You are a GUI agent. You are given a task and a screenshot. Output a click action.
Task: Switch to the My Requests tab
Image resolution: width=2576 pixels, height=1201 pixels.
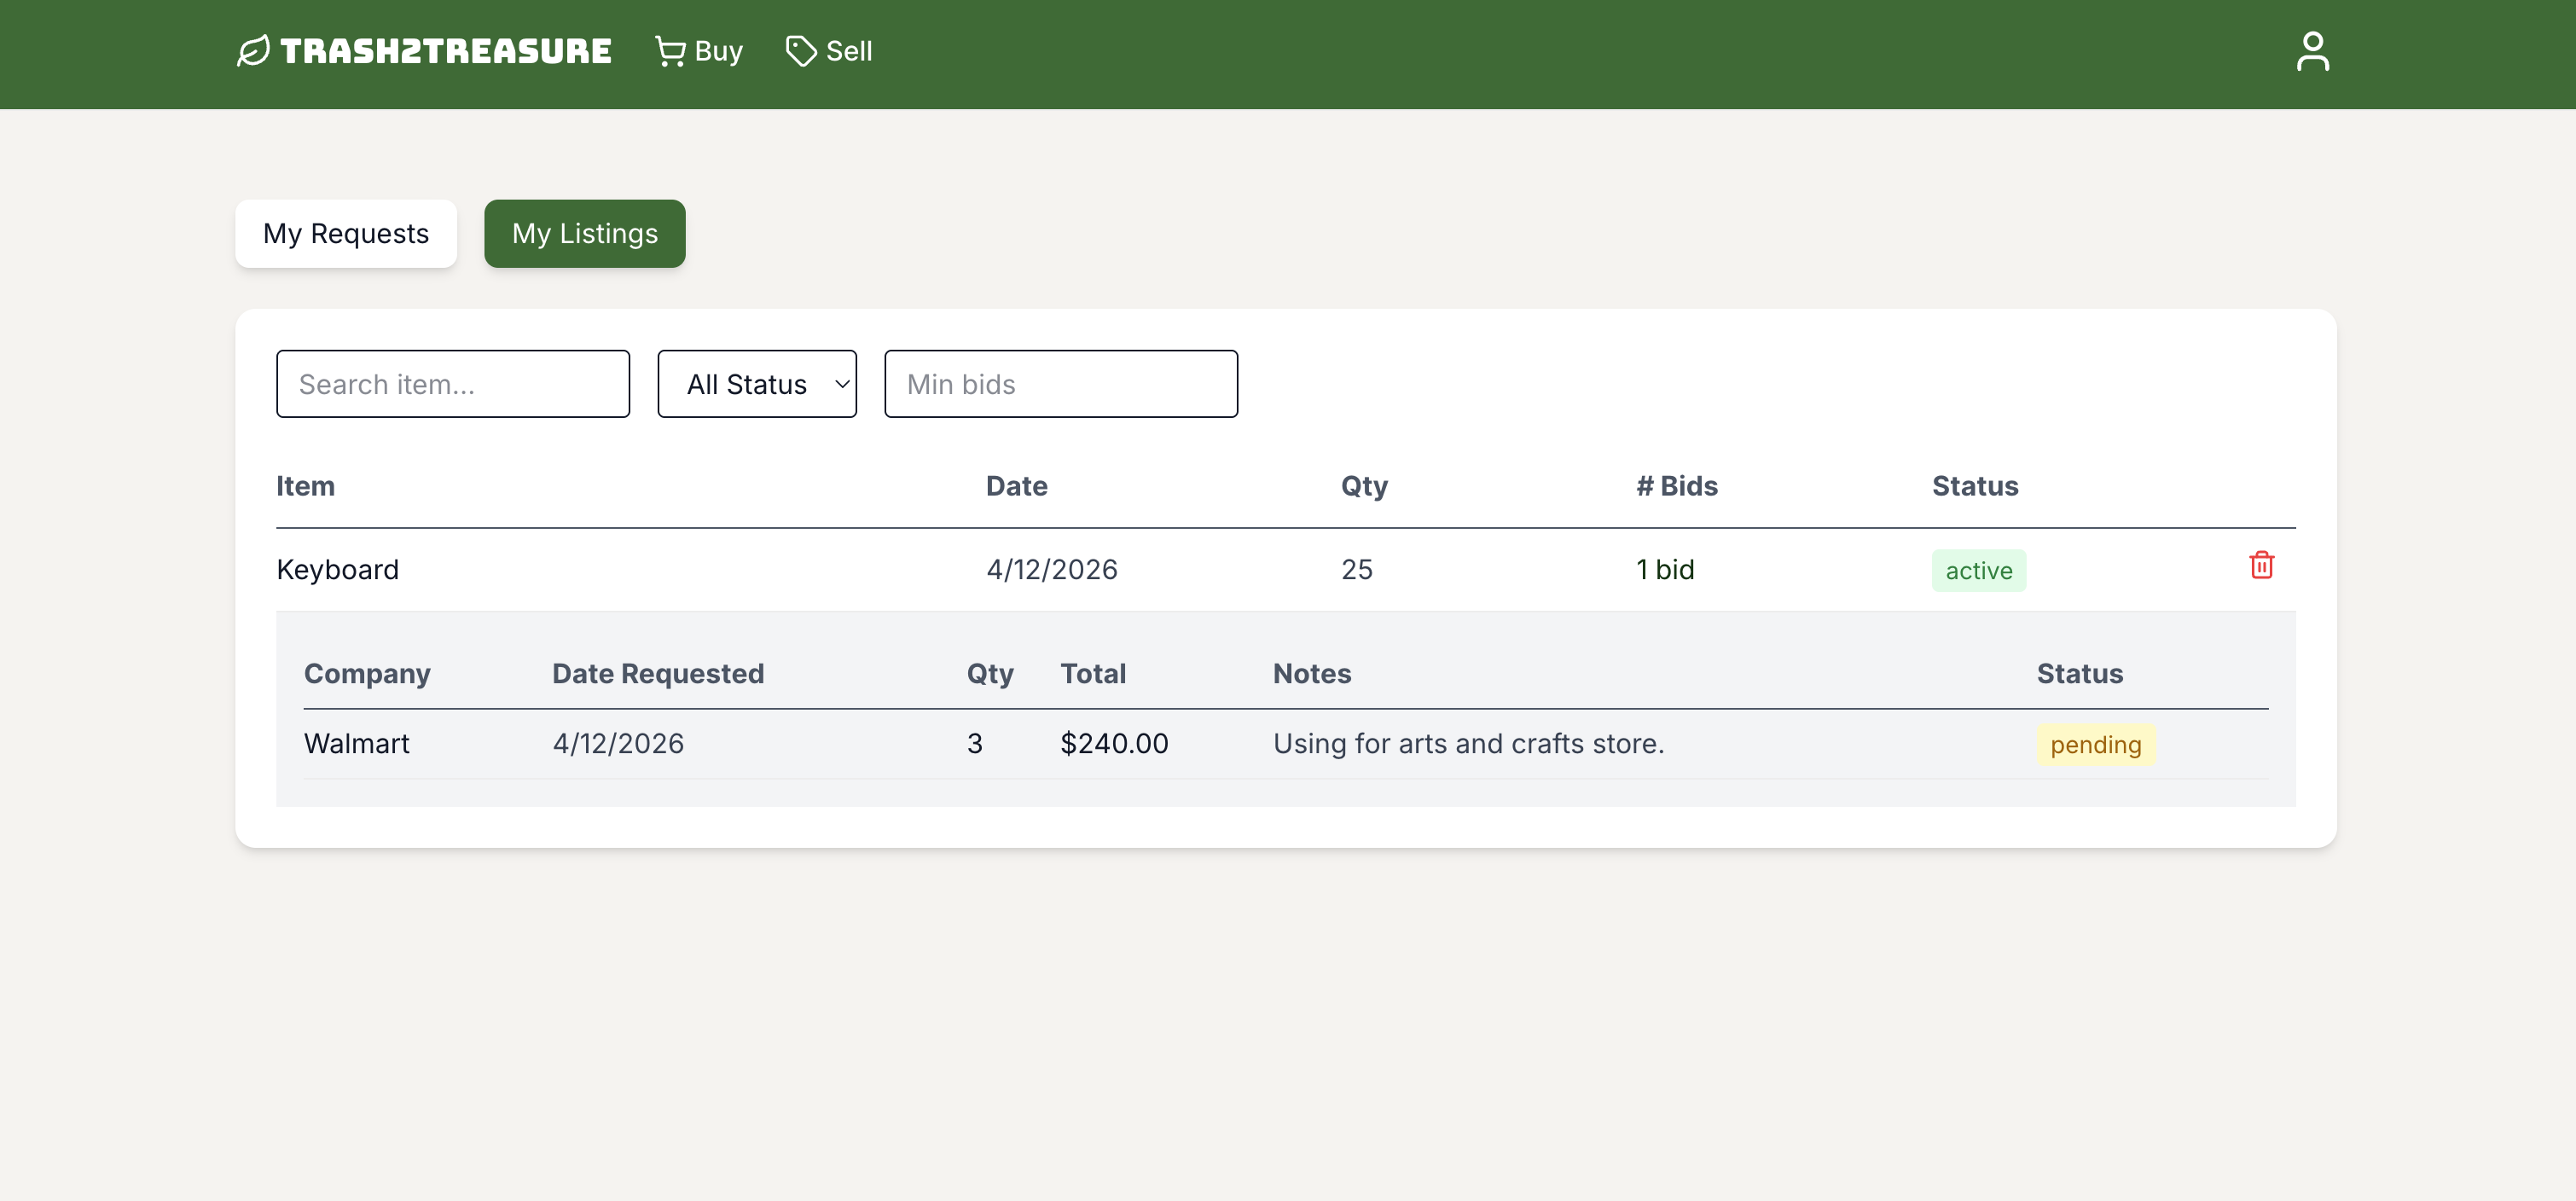345,234
